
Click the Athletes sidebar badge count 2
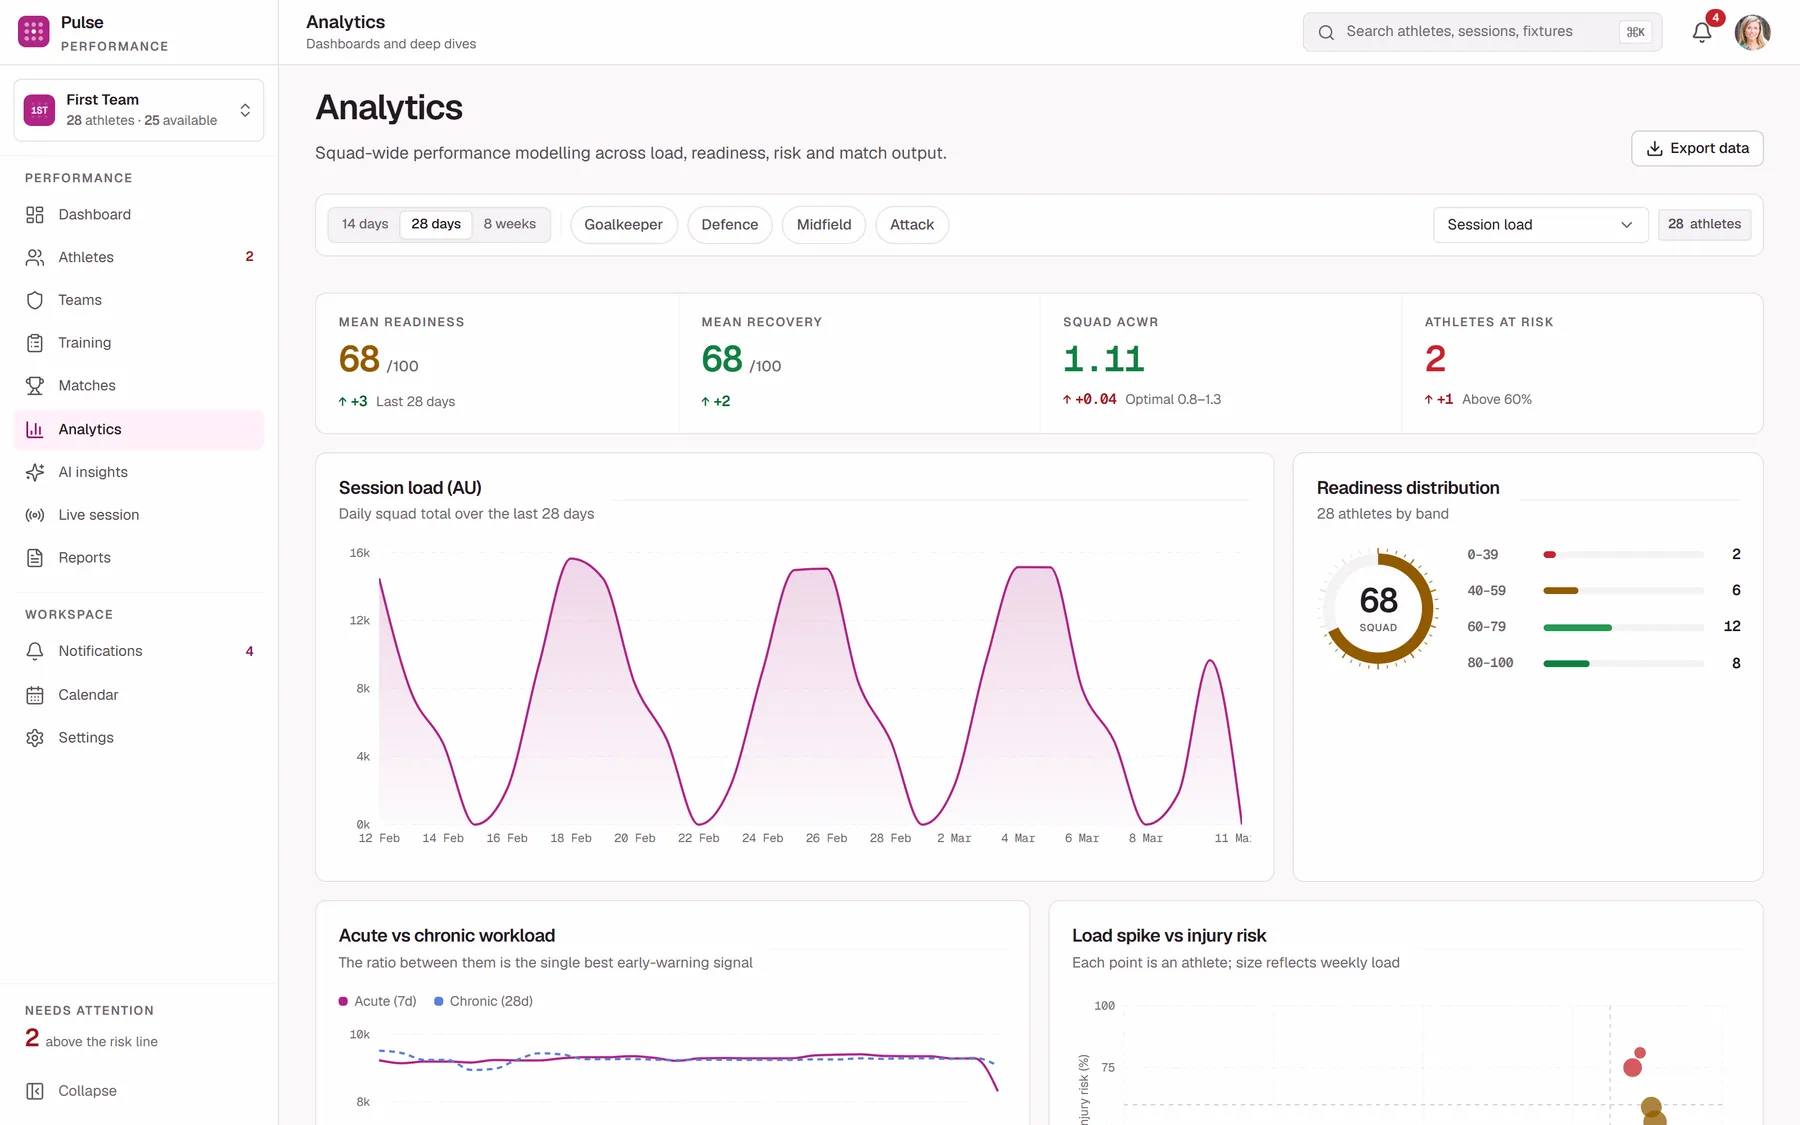coord(249,257)
